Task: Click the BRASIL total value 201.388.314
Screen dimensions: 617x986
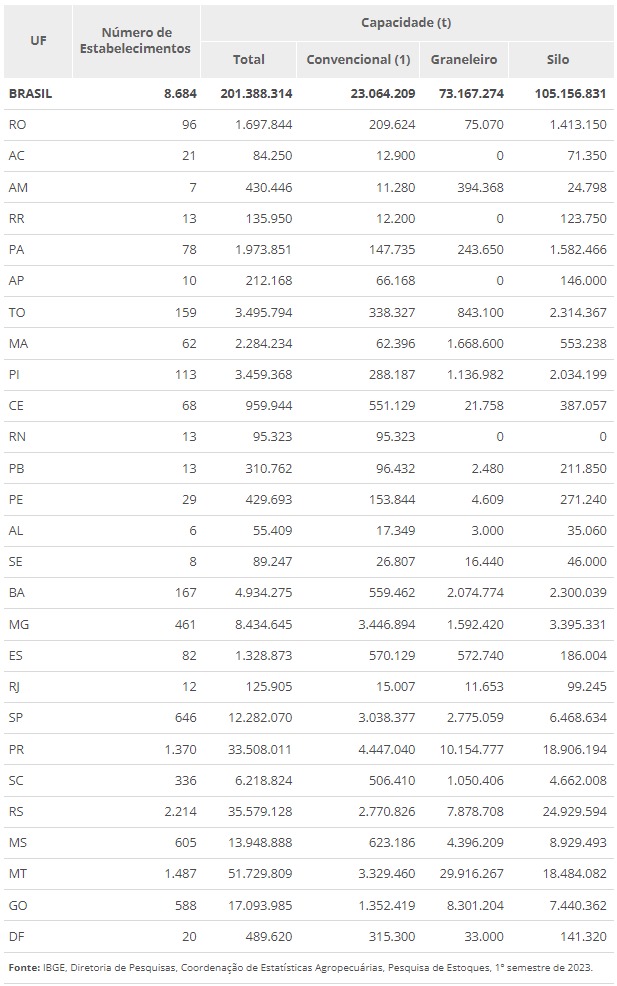Action: (252, 94)
